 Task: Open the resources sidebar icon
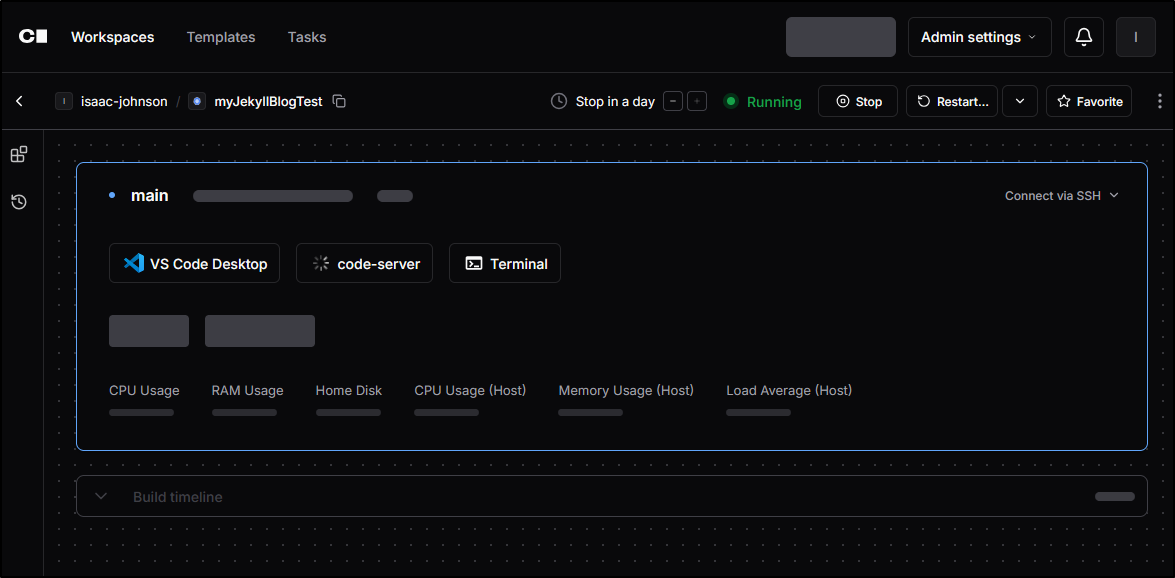click(19, 155)
